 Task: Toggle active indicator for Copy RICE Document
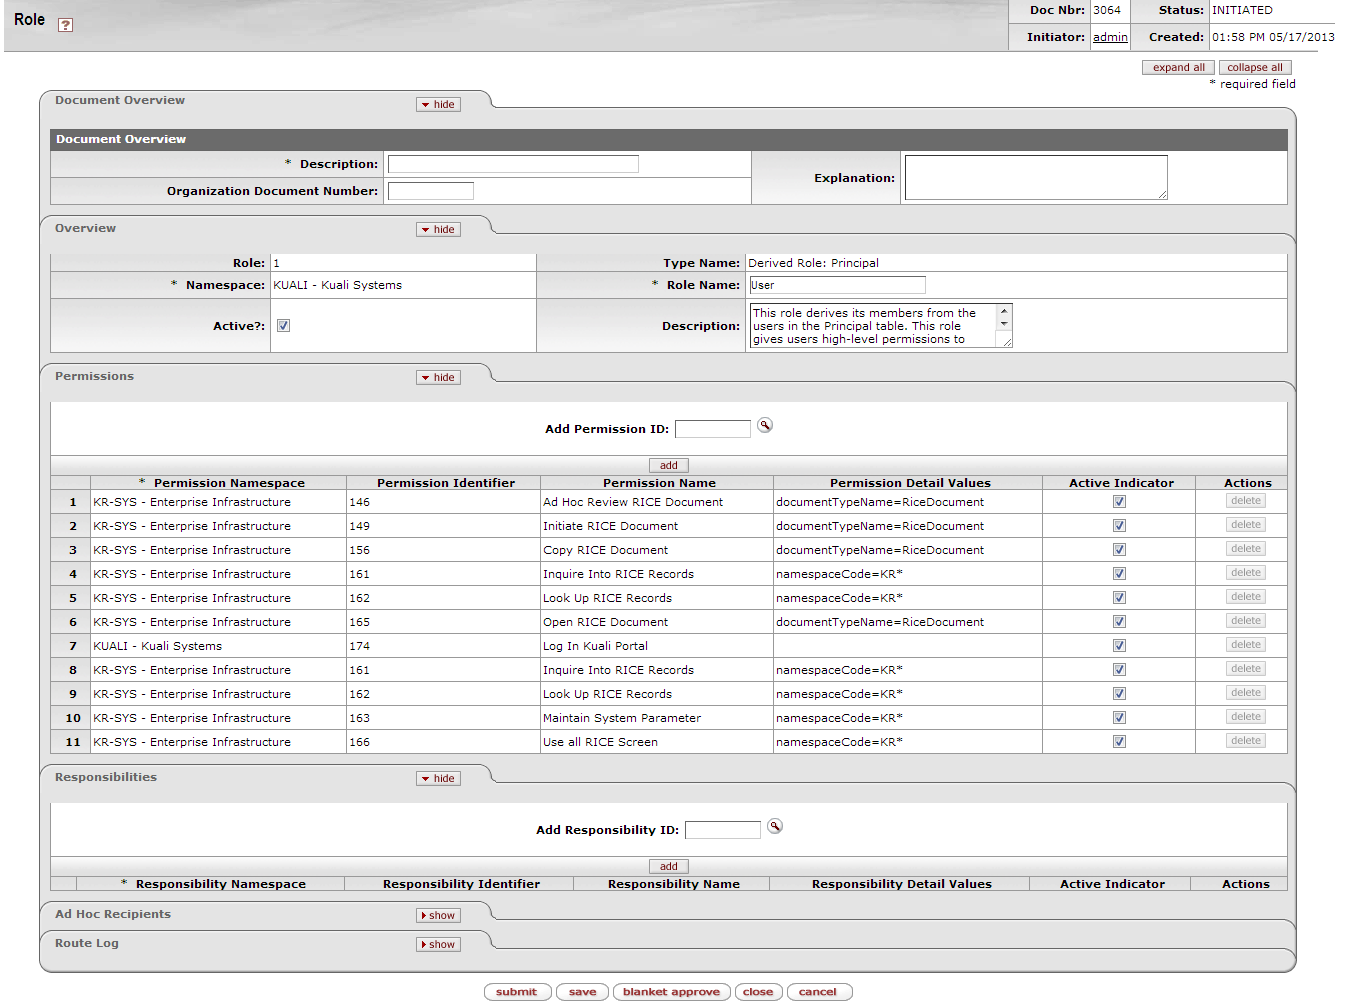tap(1119, 550)
